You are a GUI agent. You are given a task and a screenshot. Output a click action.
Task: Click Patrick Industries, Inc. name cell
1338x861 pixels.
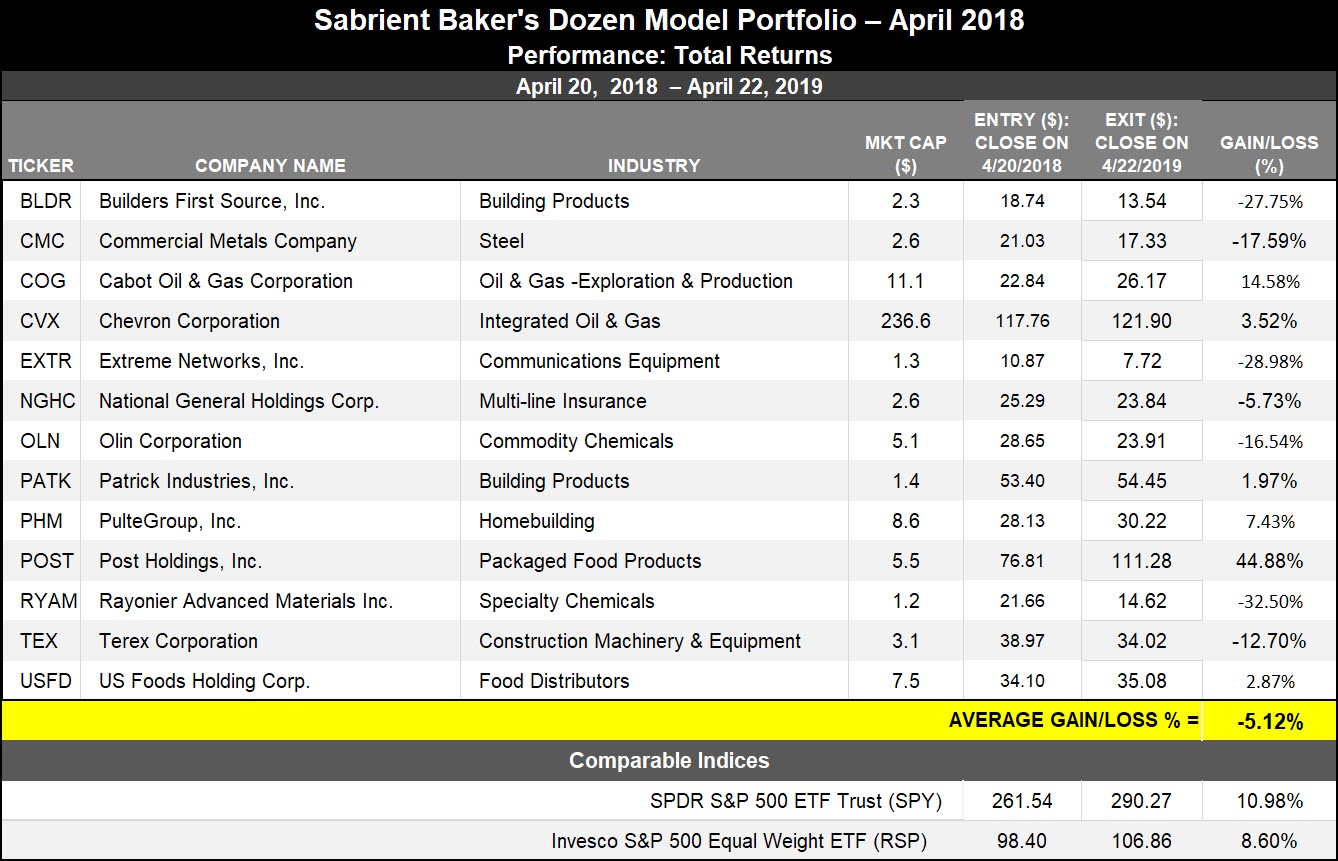(196, 481)
